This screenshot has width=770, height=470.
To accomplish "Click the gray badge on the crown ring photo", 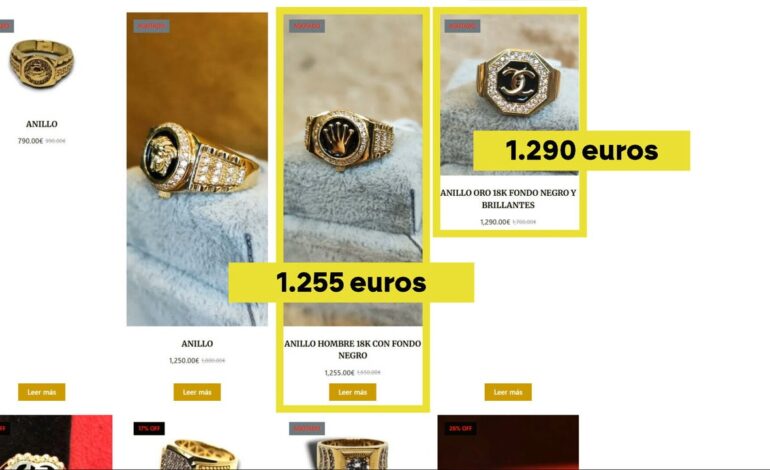I will coord(307,26).
